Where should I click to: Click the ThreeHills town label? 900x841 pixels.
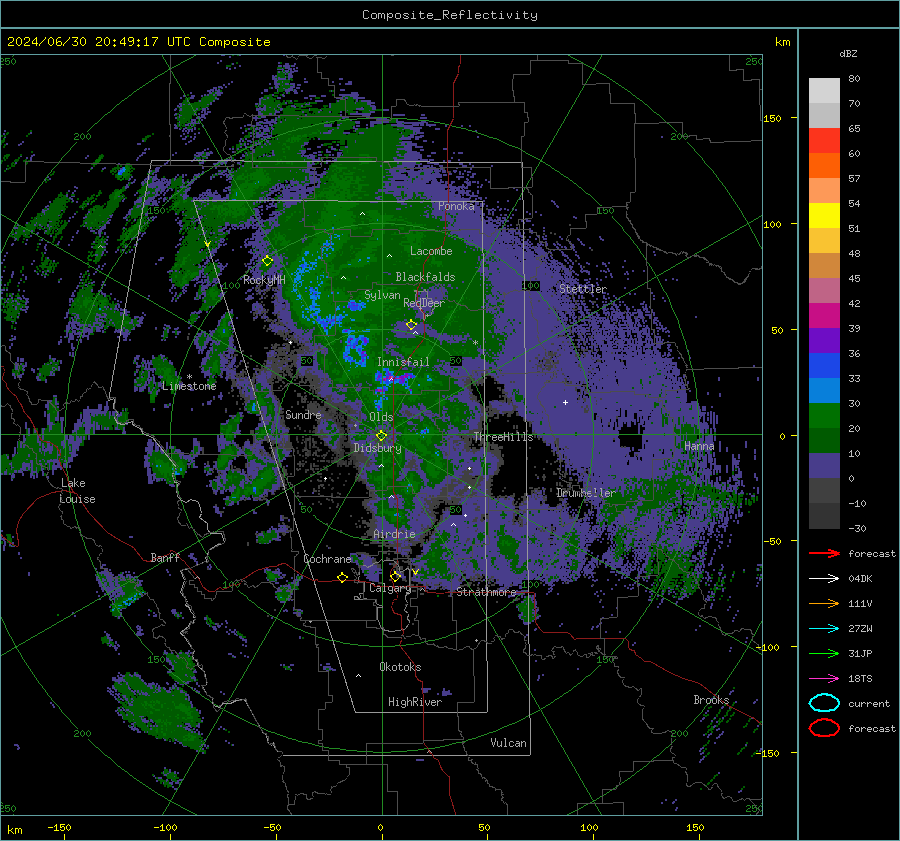(503, 437)
